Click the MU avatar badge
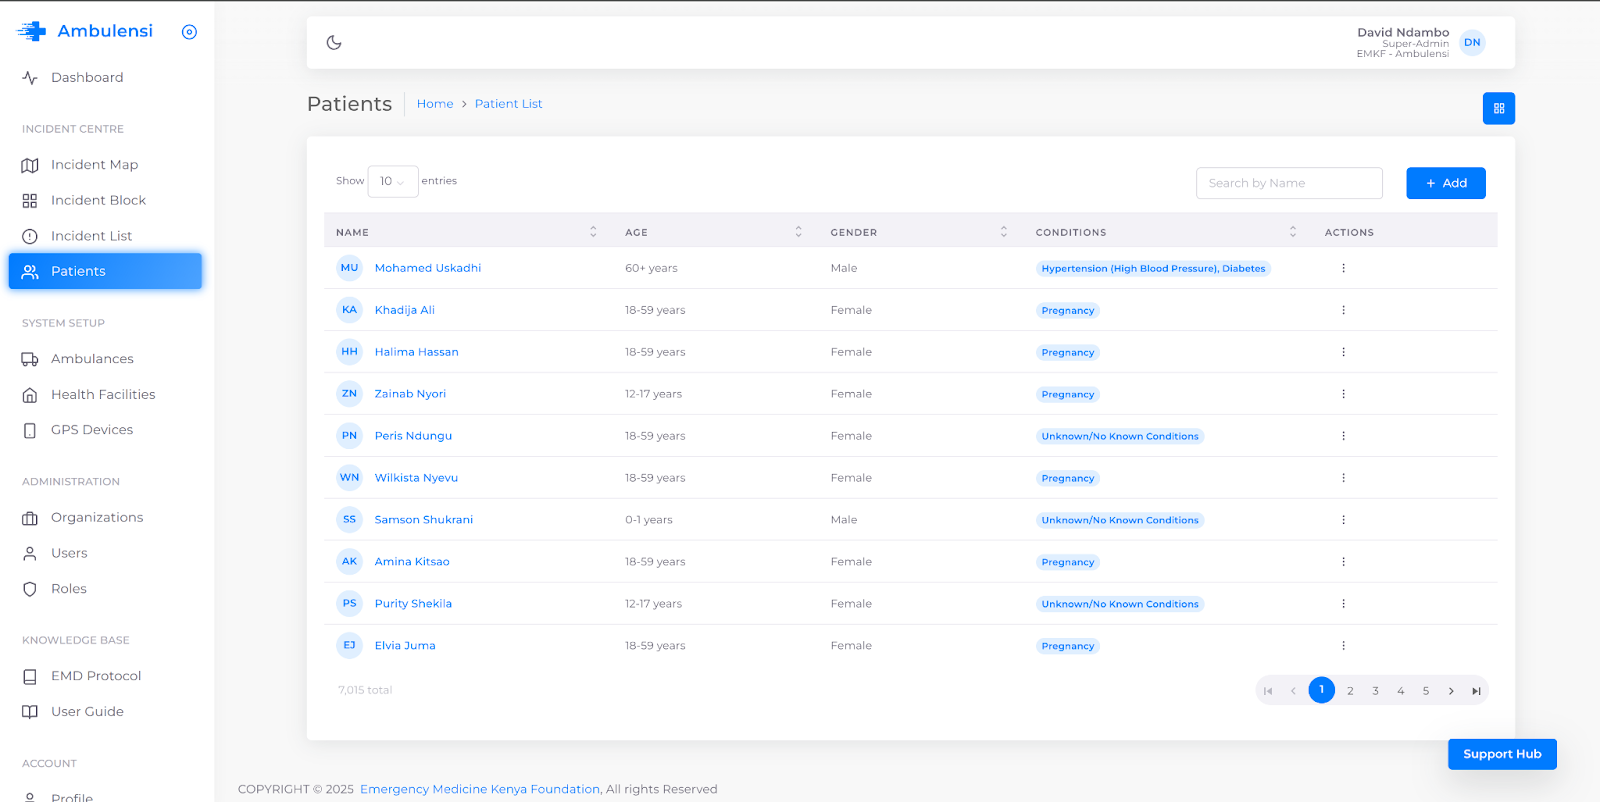The height and width of the screenshot is (802, 1600). point(349,268)
